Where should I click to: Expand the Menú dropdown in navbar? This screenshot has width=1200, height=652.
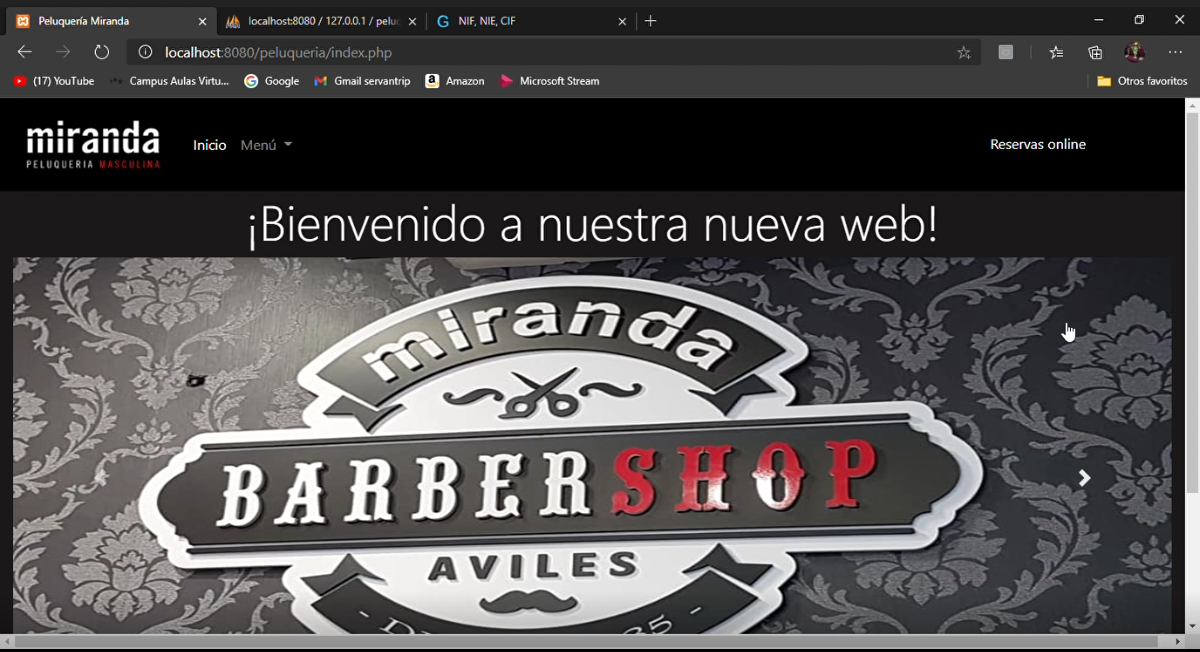266,145
